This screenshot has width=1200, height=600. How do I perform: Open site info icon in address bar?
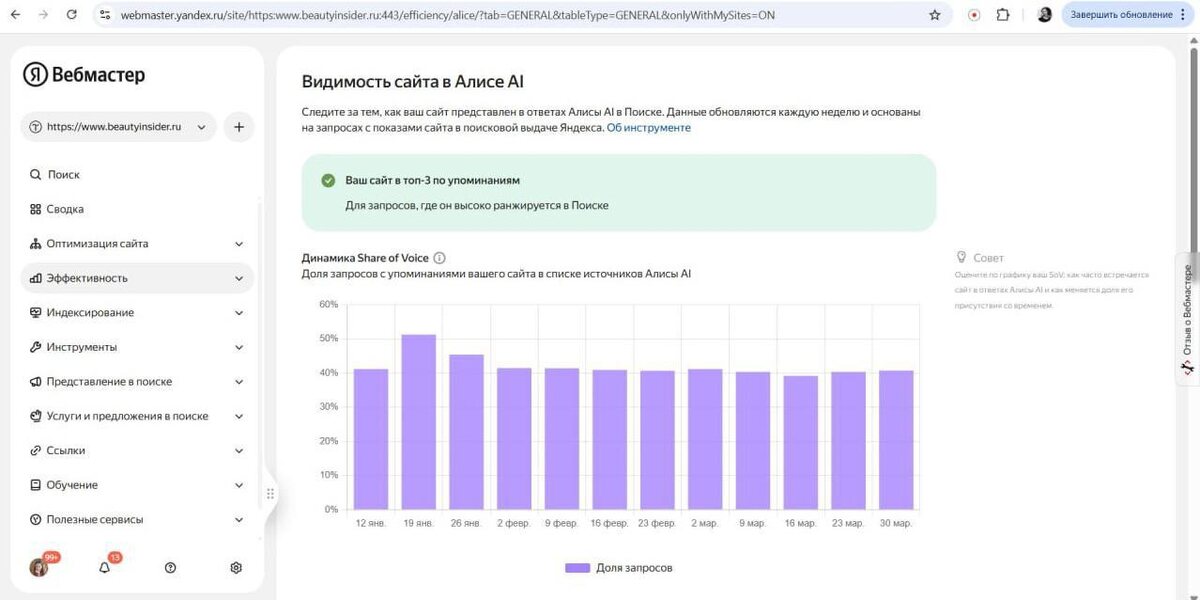tap(105, 15)
